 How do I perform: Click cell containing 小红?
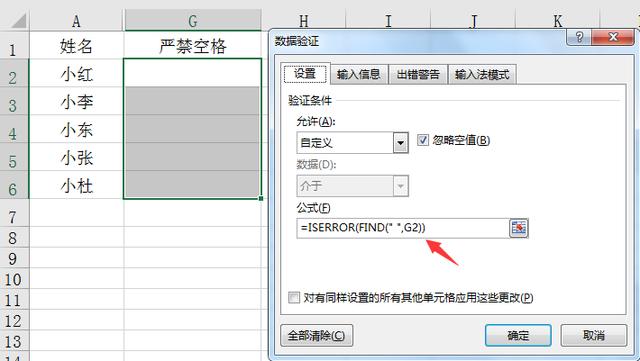pyautogui.click(x=76, y=74)
